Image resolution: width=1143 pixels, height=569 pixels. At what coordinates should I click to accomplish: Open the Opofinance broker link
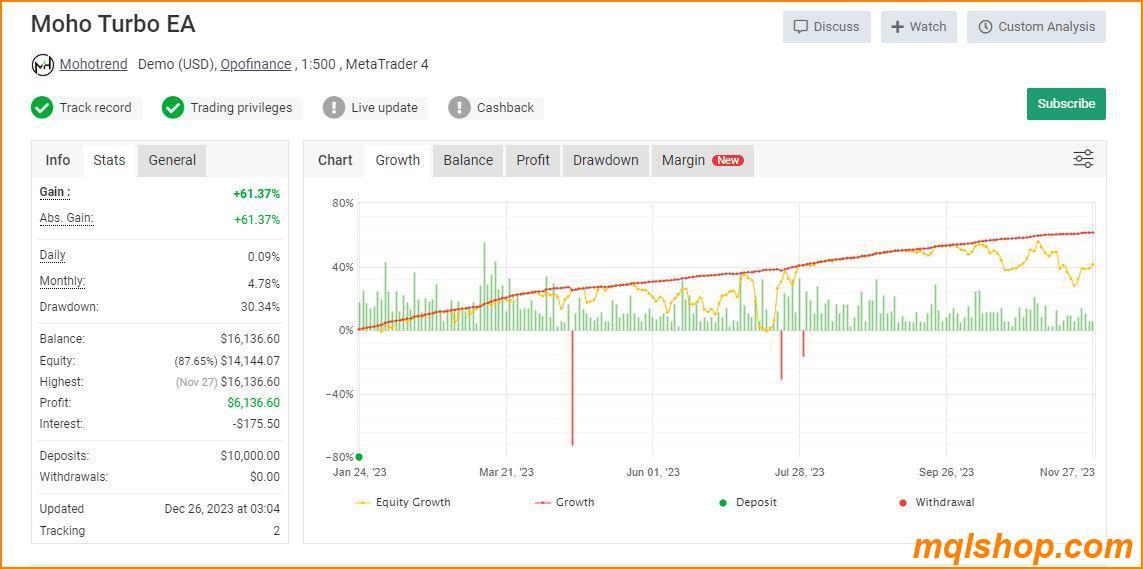coord(256,64)
